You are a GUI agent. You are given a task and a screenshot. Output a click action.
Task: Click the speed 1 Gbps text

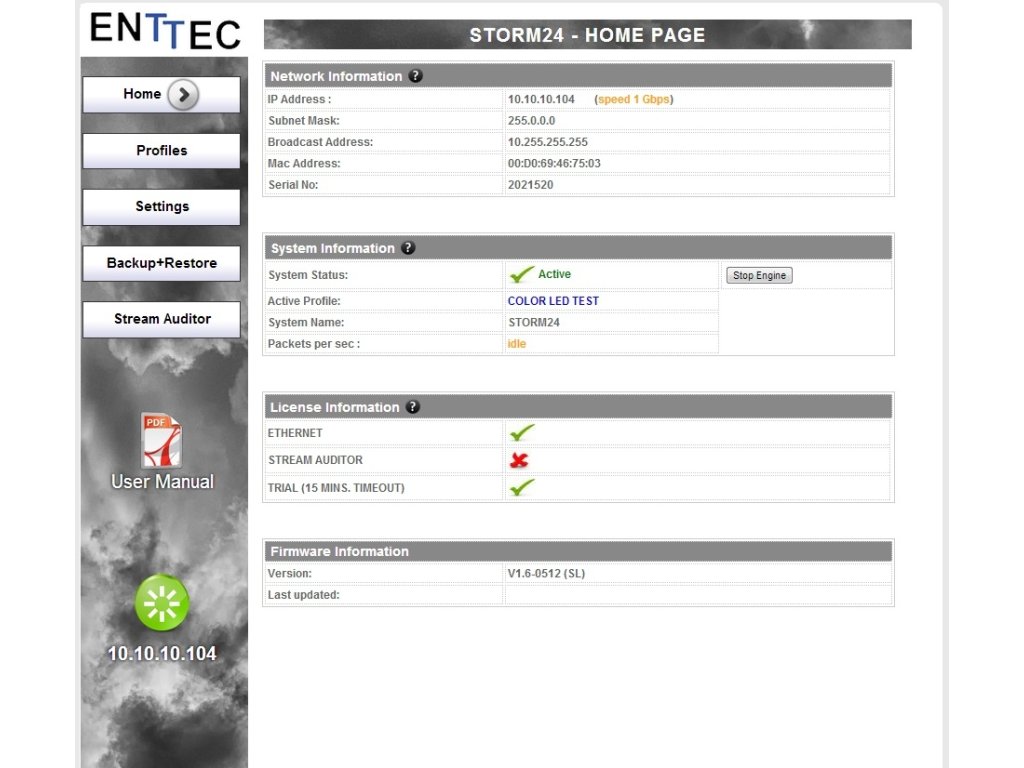point(633,99)
